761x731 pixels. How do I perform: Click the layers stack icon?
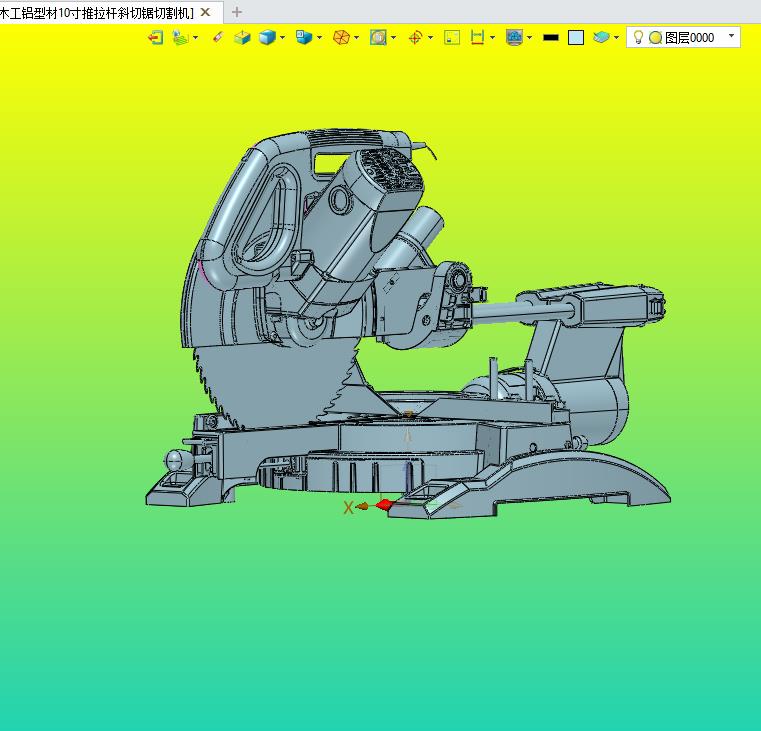click(601, 37)
